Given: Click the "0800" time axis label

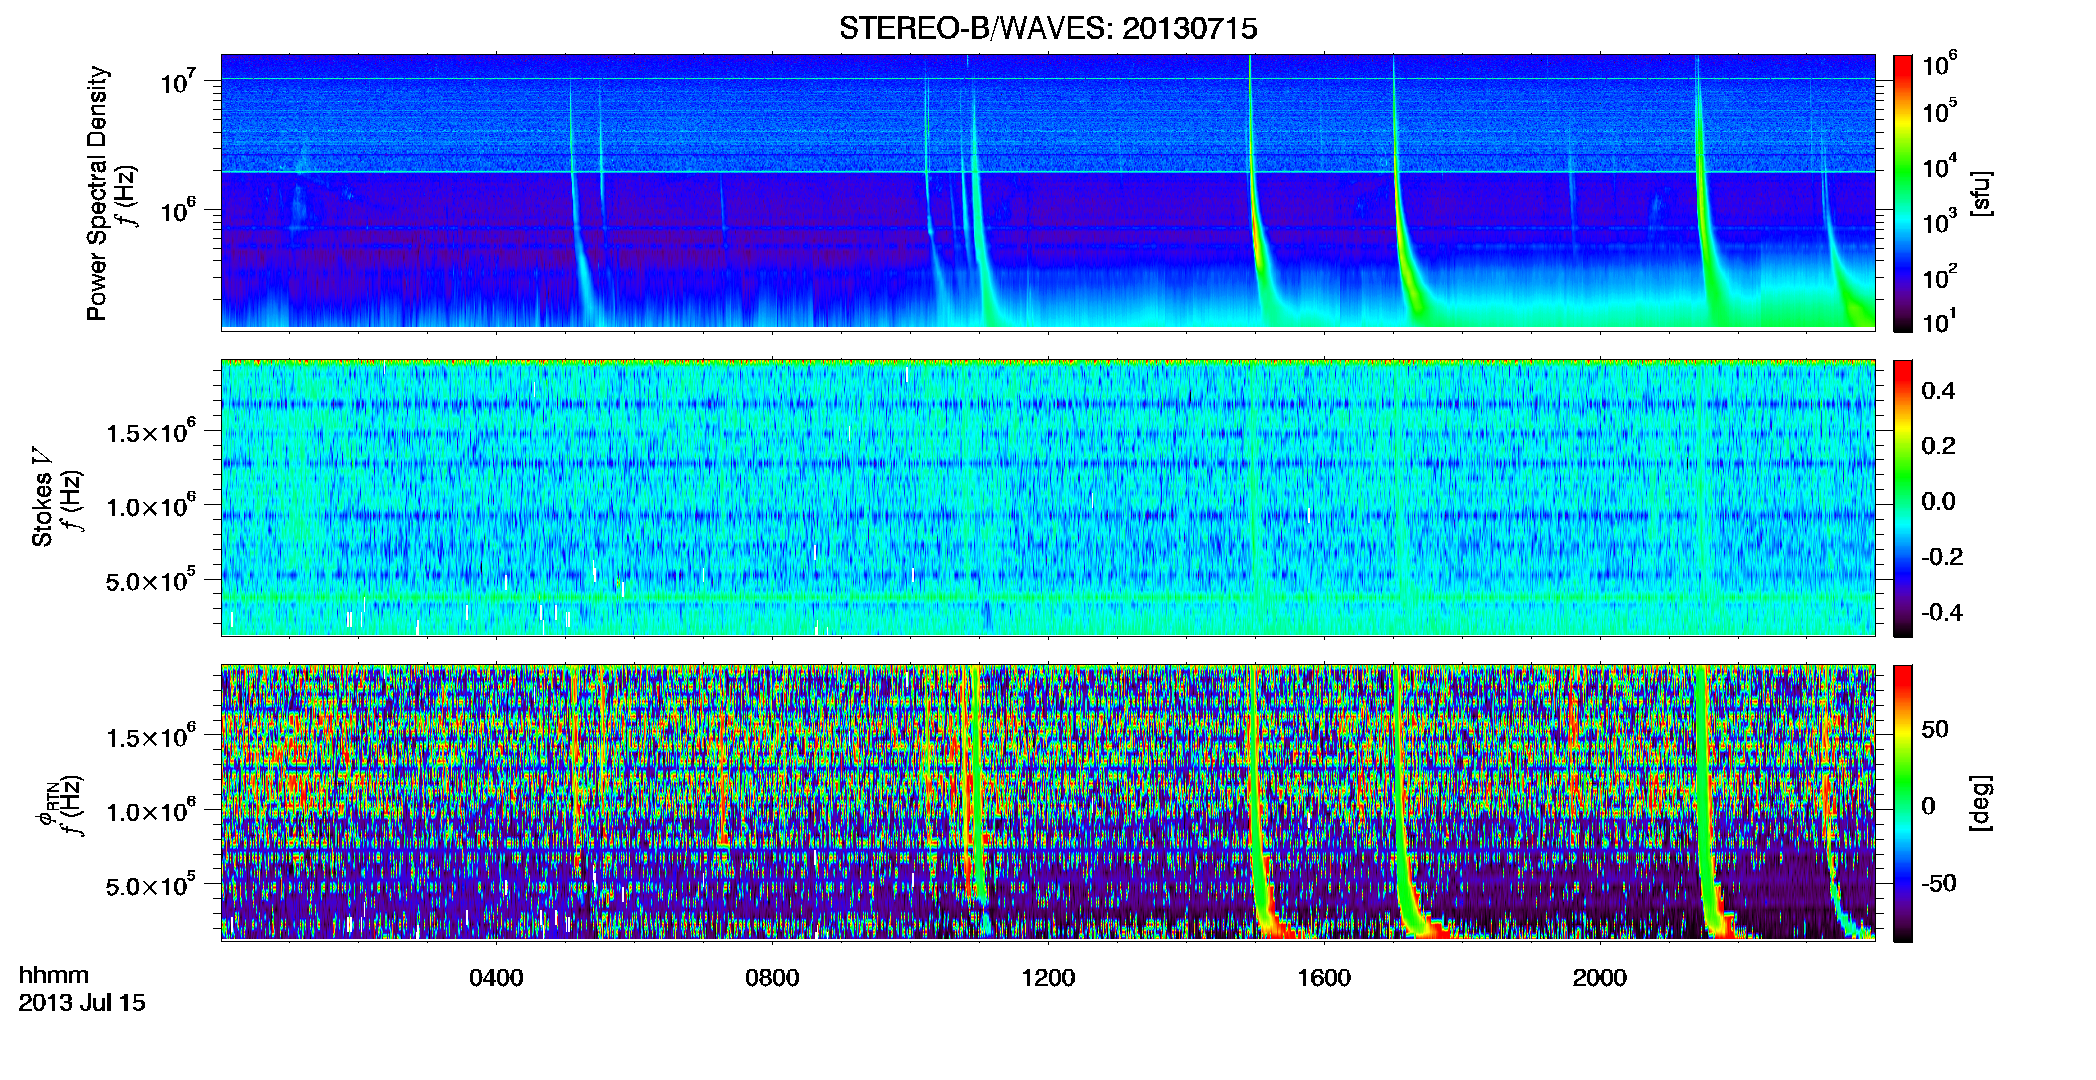Looking at the screenshot, I should (772, 978).
